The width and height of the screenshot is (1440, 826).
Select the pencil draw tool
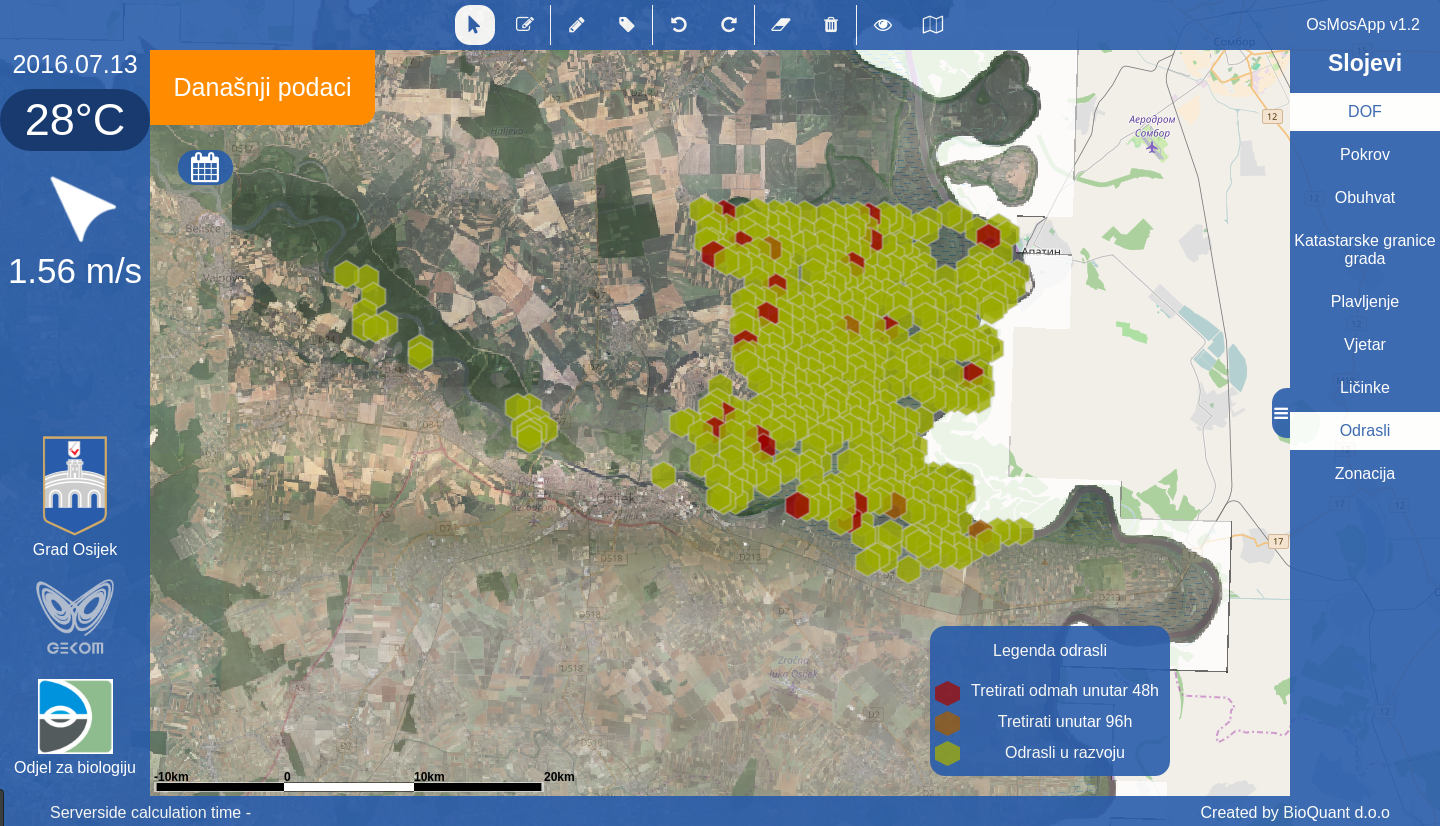(576, 25)
